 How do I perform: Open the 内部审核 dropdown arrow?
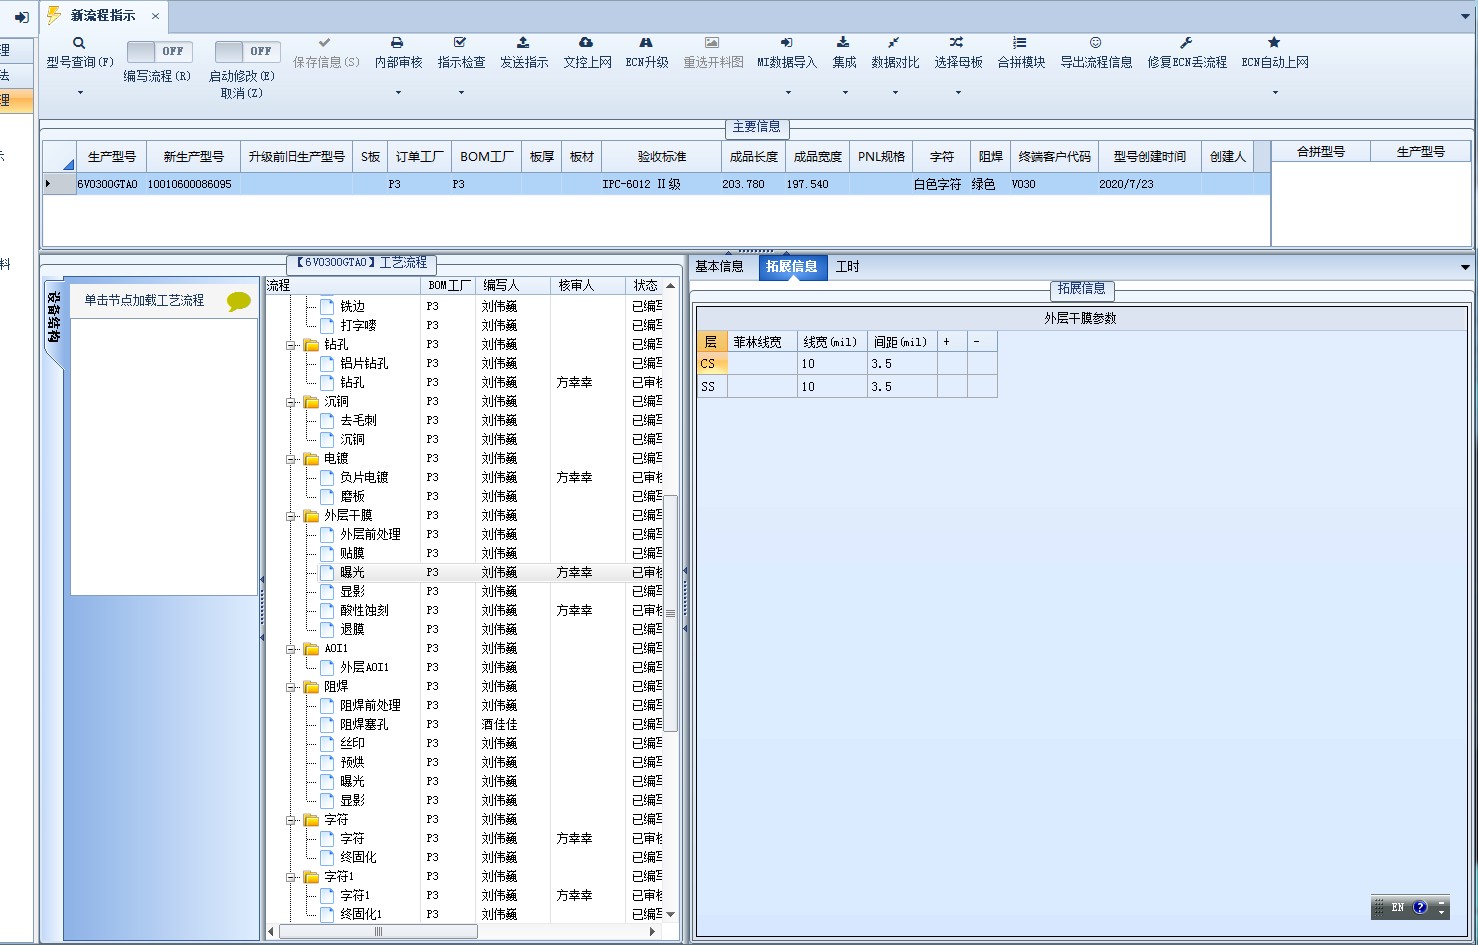398,92
